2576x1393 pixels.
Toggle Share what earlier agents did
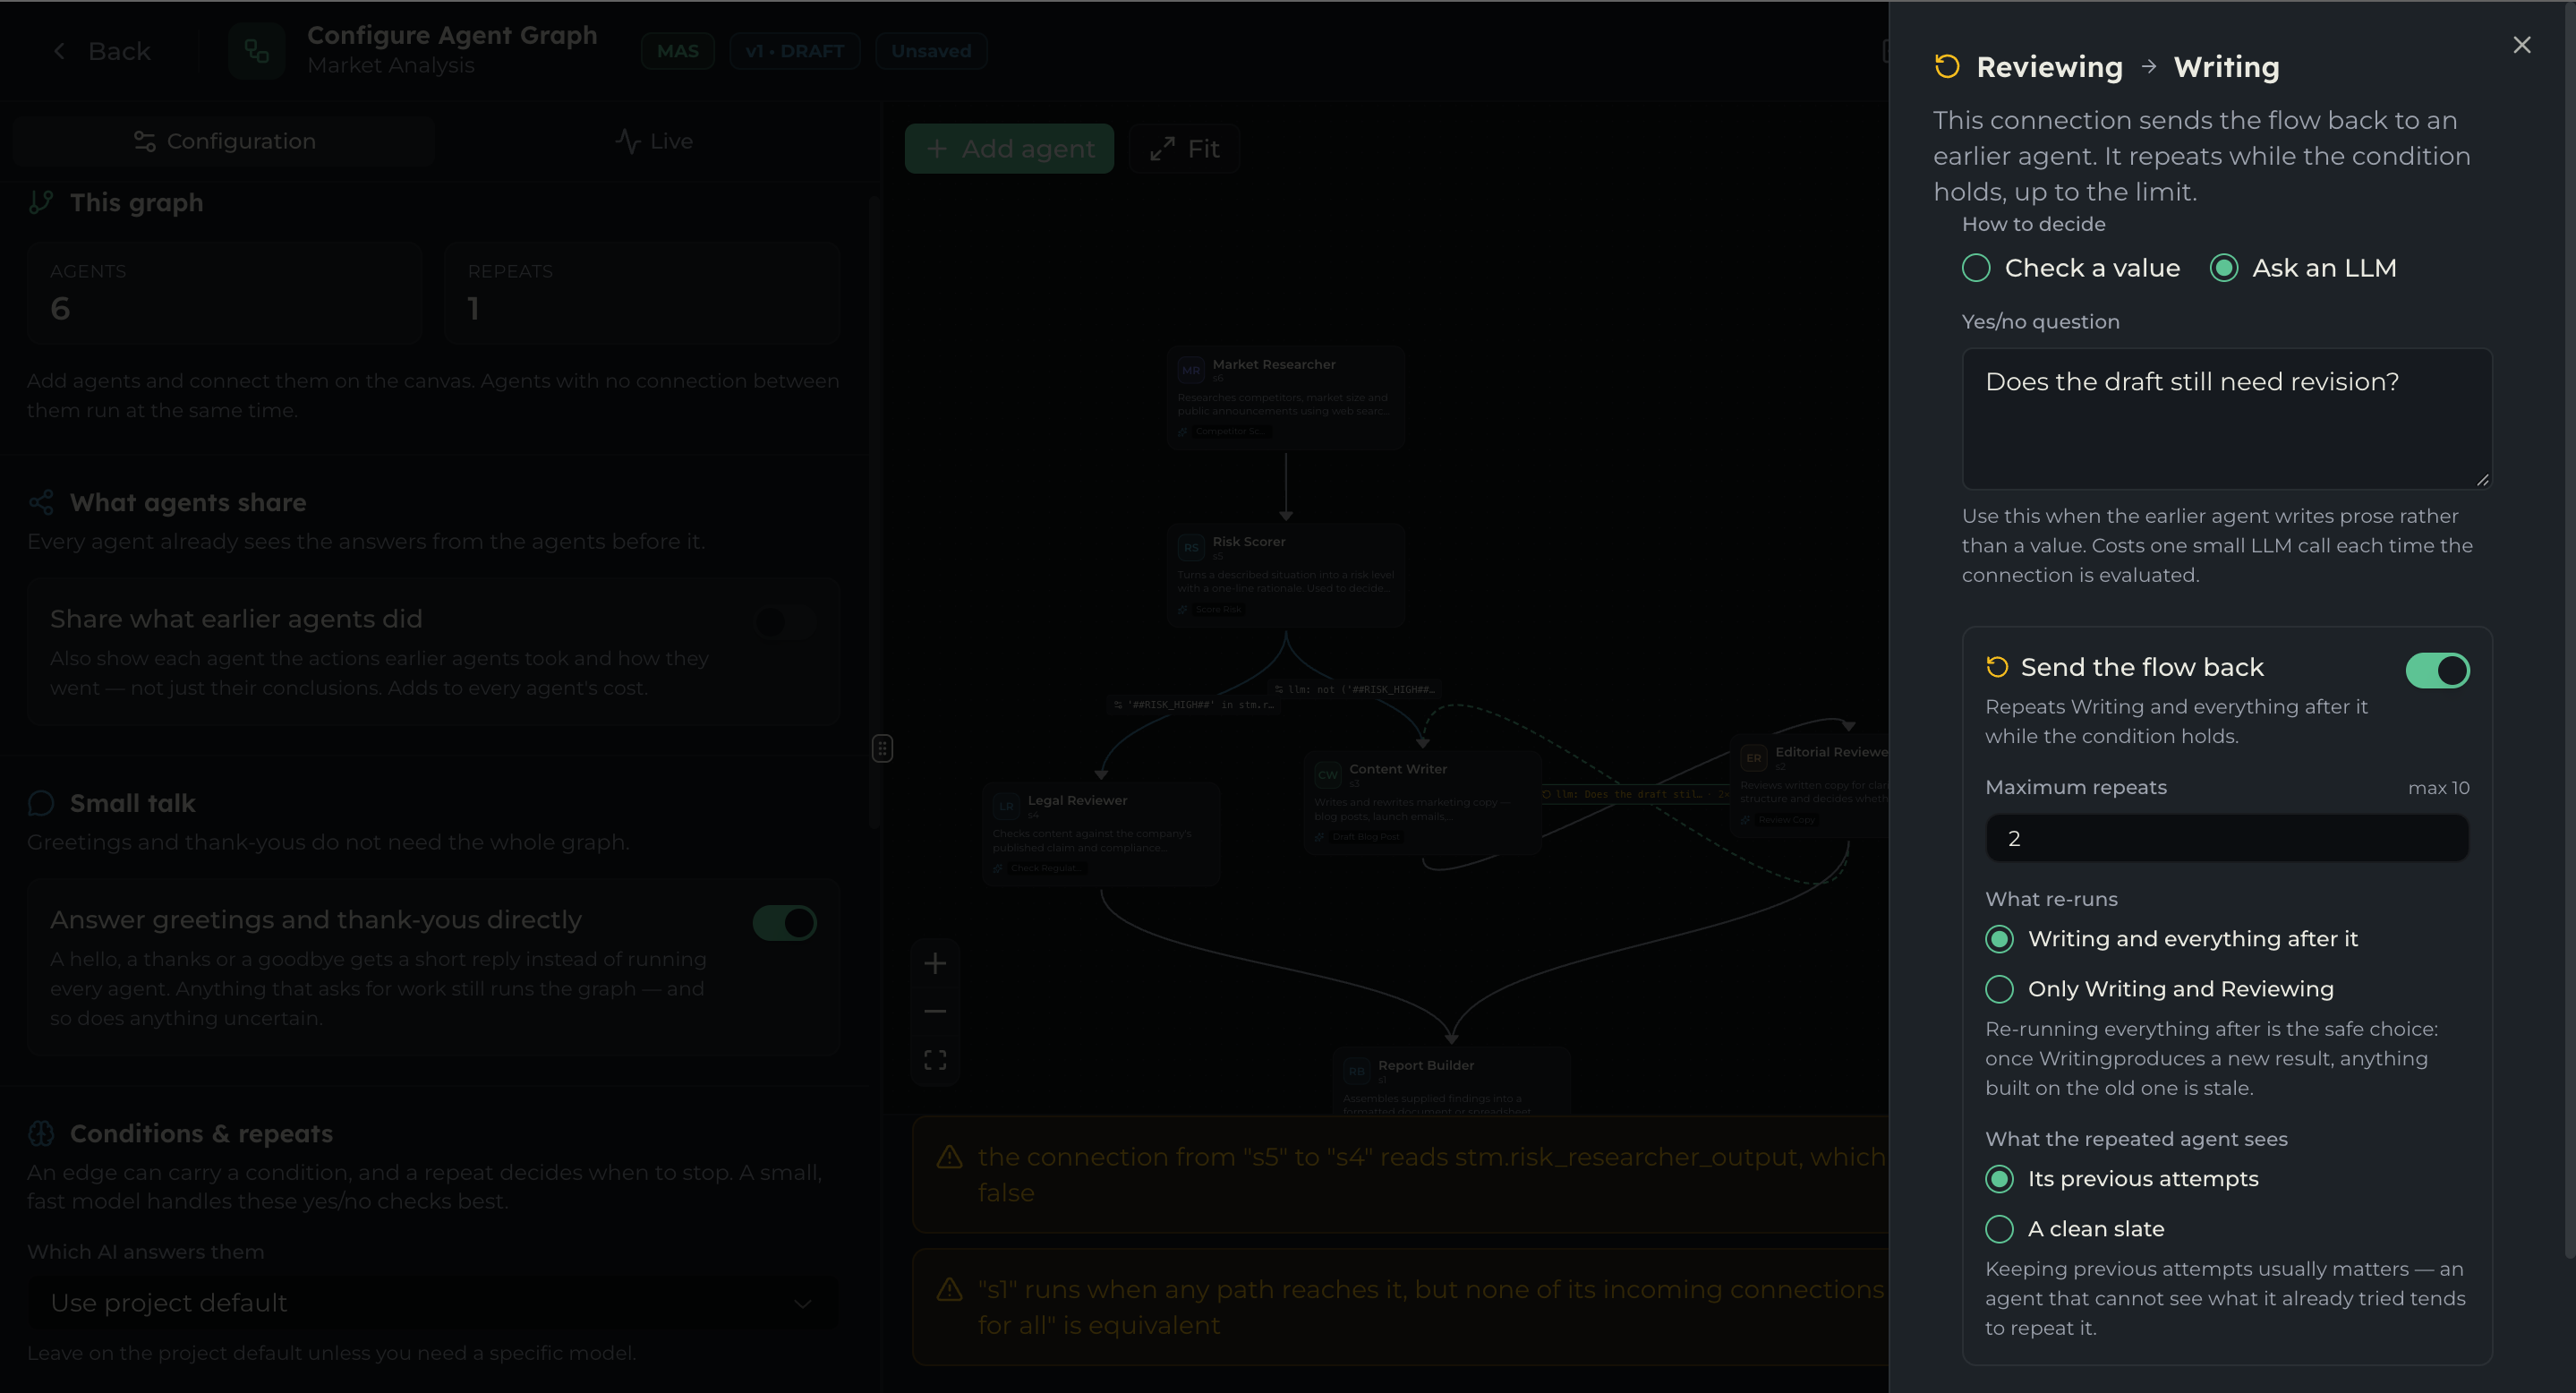click(784, 622)
